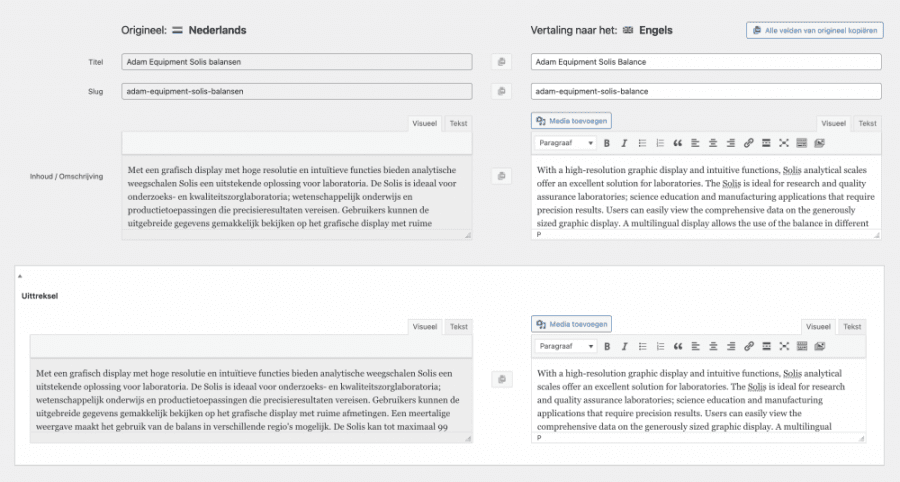Copy Inhoud / Omschrijving content to translation
Image resolution: width=900 pixels, height=482 pixels.
pos(502,176)
